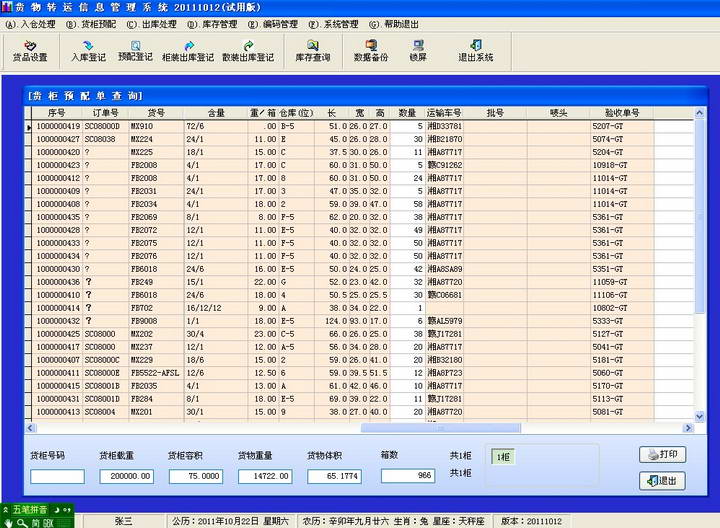Click the 货柜载重 field showing 200000.00
This screenshot has height=528, width=720.
[x=127, y=476]
